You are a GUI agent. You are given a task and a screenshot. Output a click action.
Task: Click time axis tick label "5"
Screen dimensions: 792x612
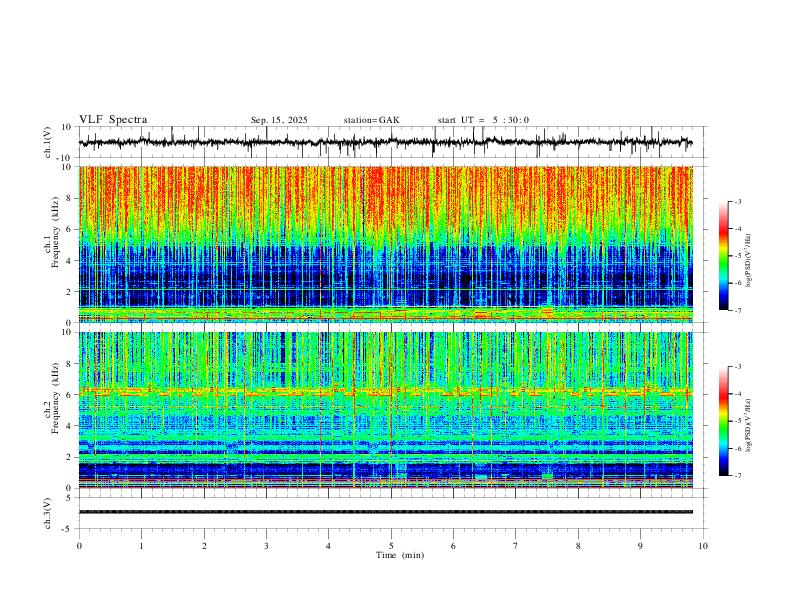point(391,546)
